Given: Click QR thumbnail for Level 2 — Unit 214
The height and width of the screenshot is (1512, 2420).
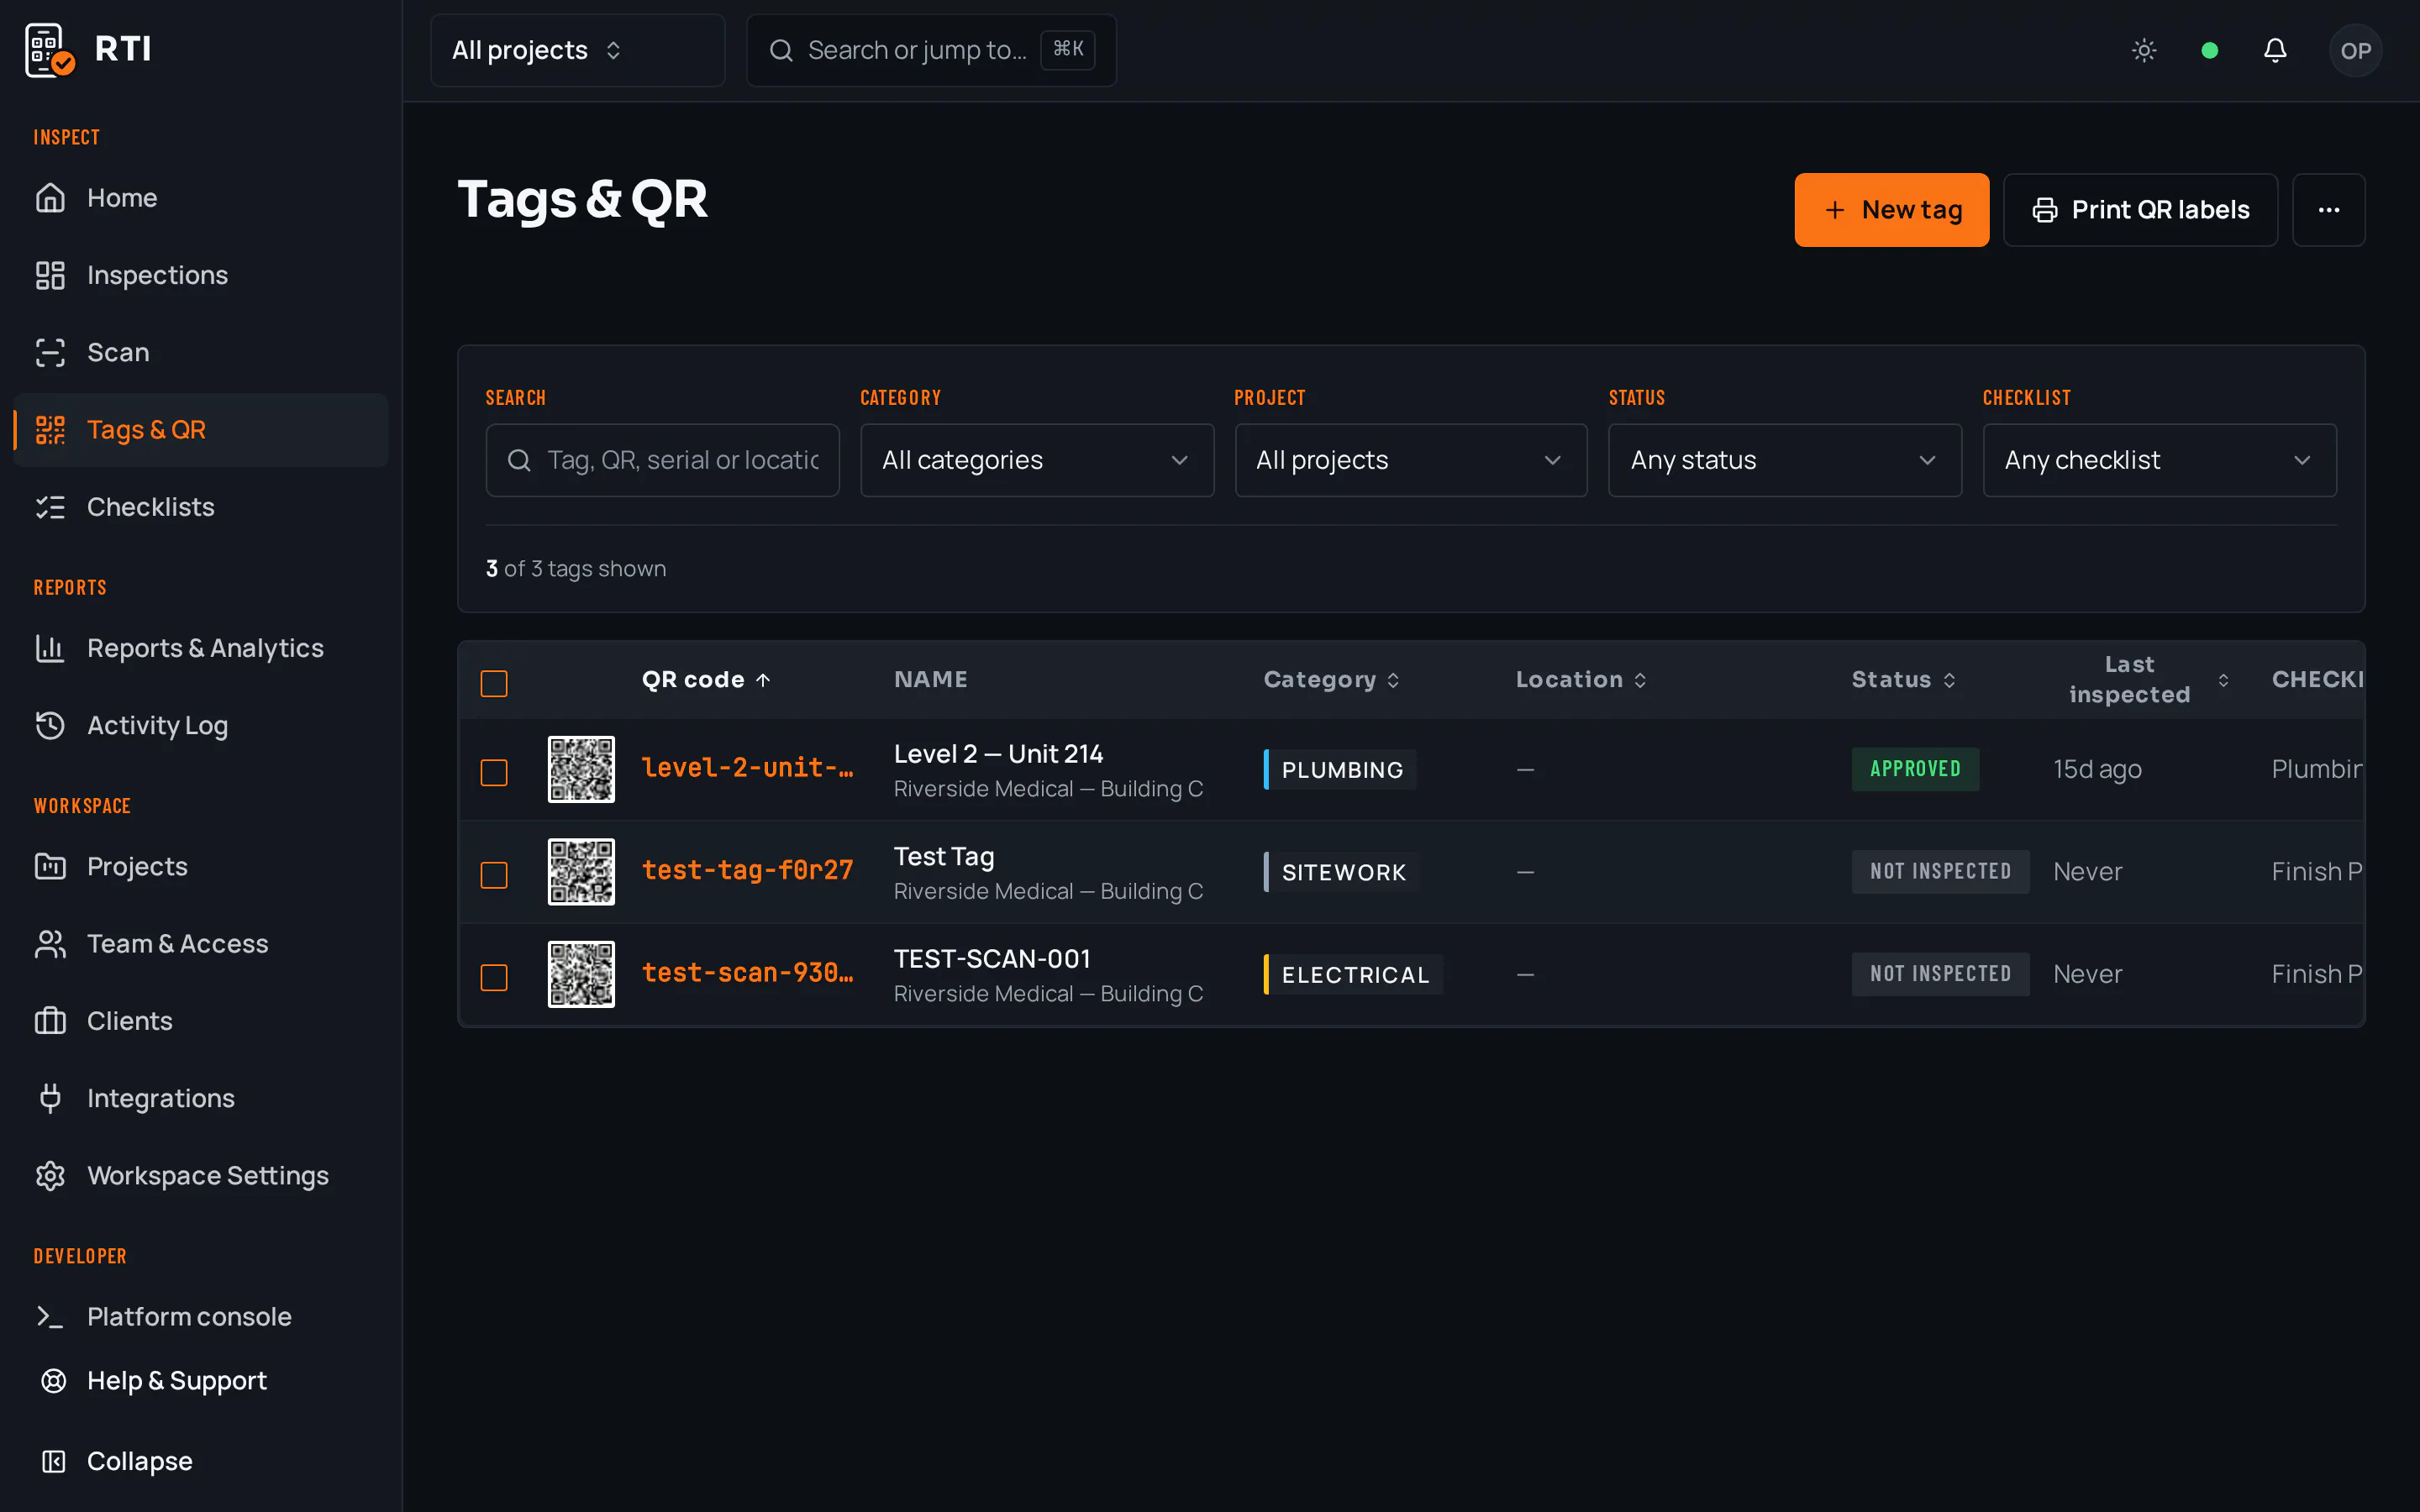Looking at the screenshot, I should point(581,769).
